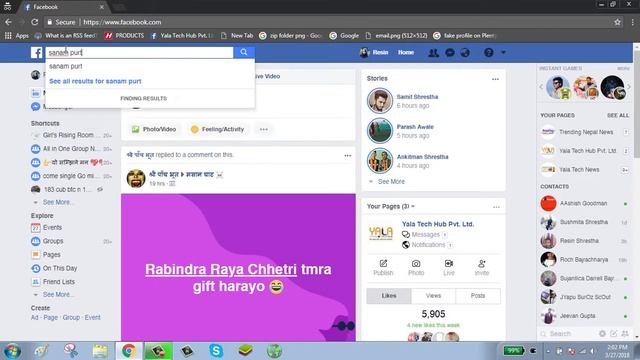640x360 pixels.
Task: Open Stories options ellipsis menu
Action: click(x=495, y=79)
